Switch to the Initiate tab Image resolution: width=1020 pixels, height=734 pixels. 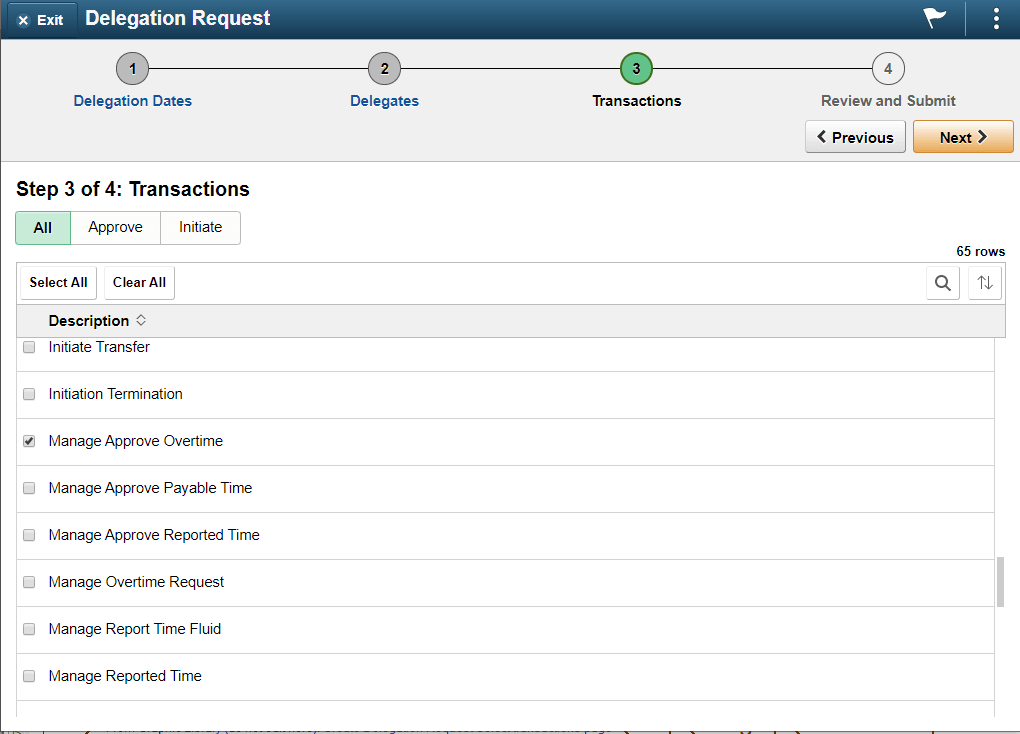coord(200,228)
